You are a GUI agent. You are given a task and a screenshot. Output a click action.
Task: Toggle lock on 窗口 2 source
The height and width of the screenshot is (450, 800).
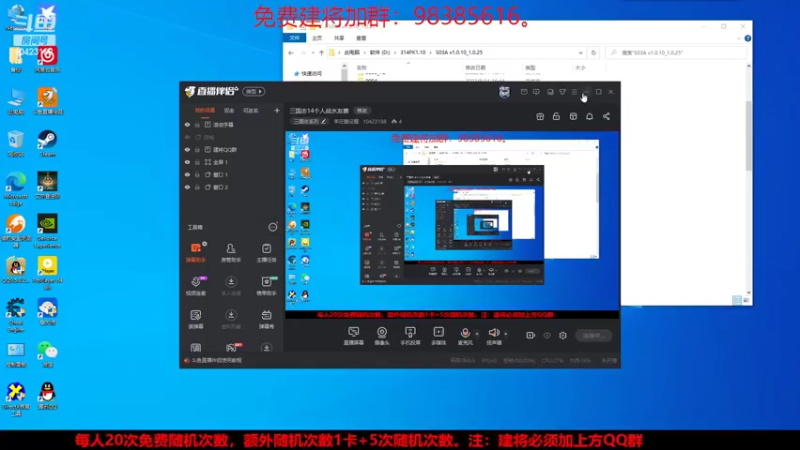click(x=197, y=187)
